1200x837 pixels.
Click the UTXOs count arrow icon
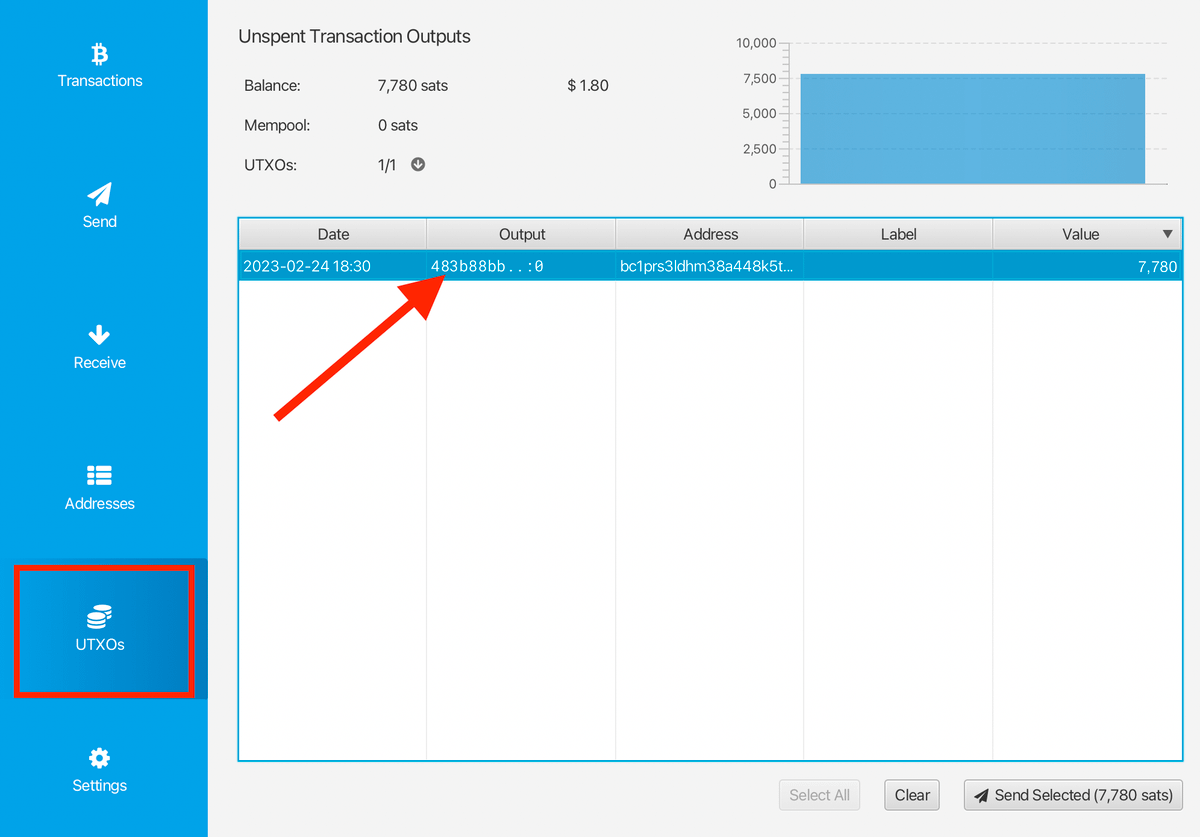pos(418,165)
